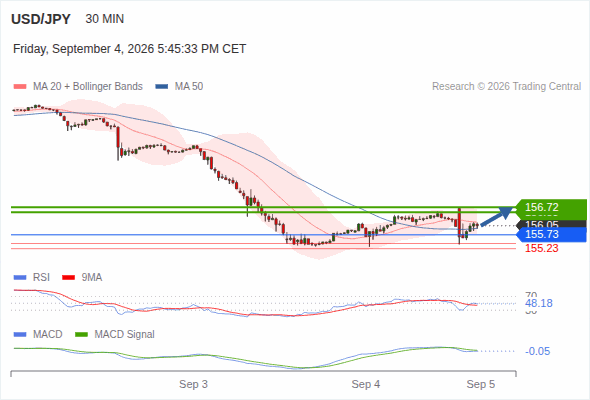Select the 30 MIN timeframe label
The image size is (590, 400).
click(x=105, y=19)
